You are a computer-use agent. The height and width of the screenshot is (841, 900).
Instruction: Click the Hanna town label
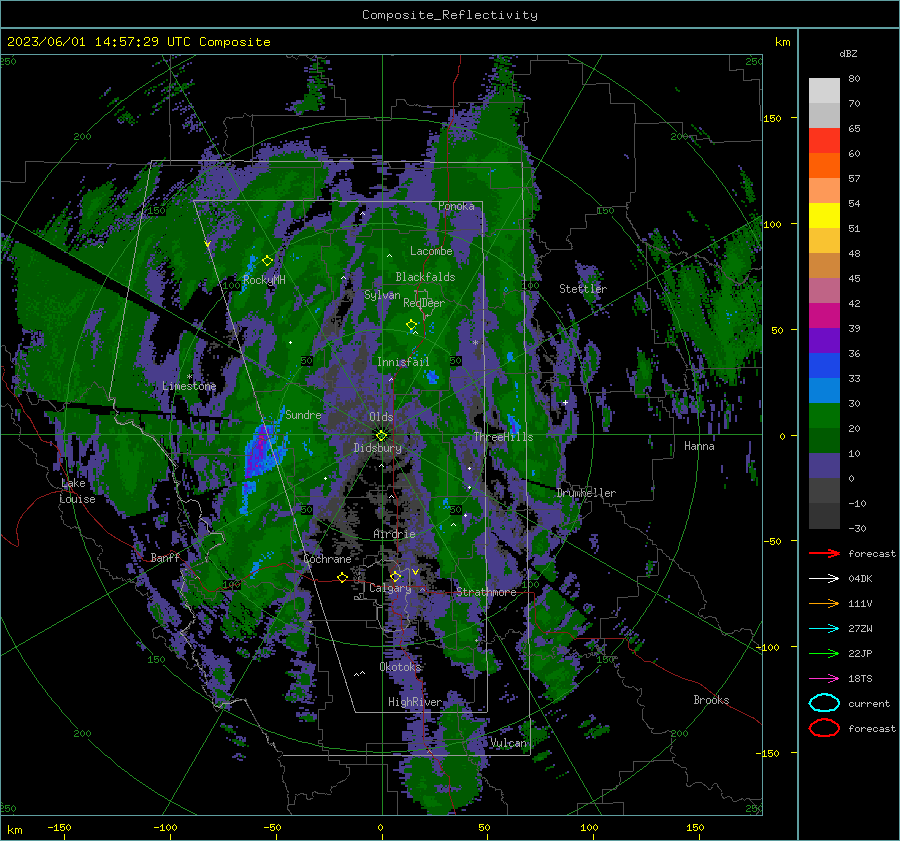coord(699,446)
